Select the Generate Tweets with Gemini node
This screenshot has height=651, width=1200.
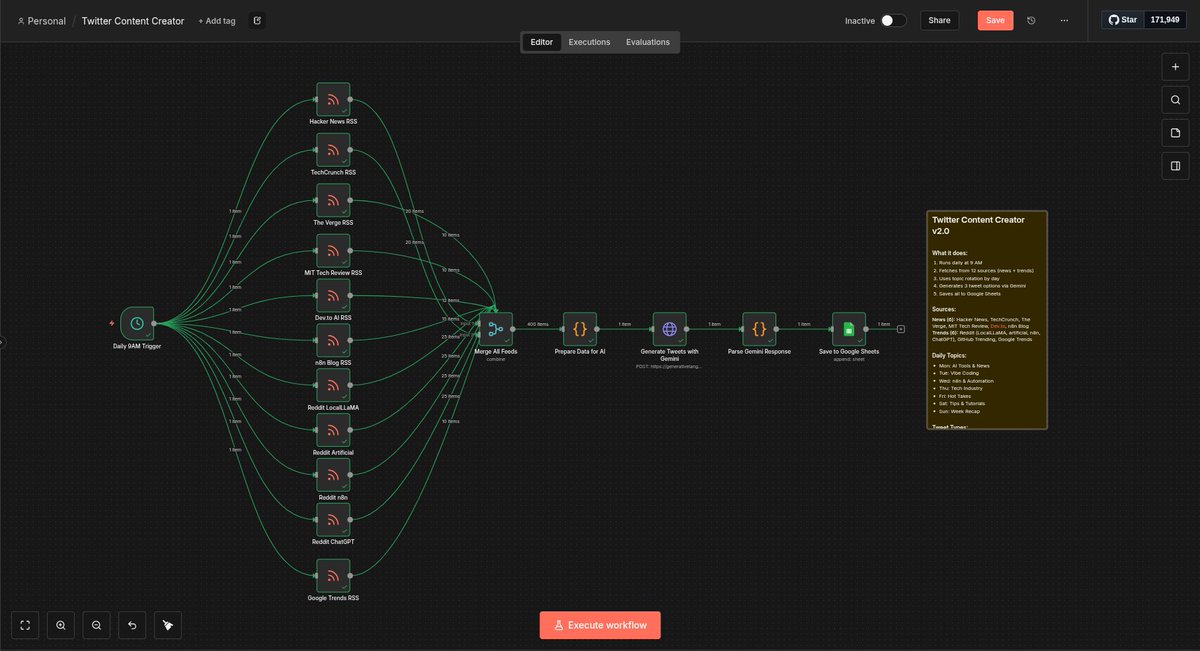(x=670, y=328)
